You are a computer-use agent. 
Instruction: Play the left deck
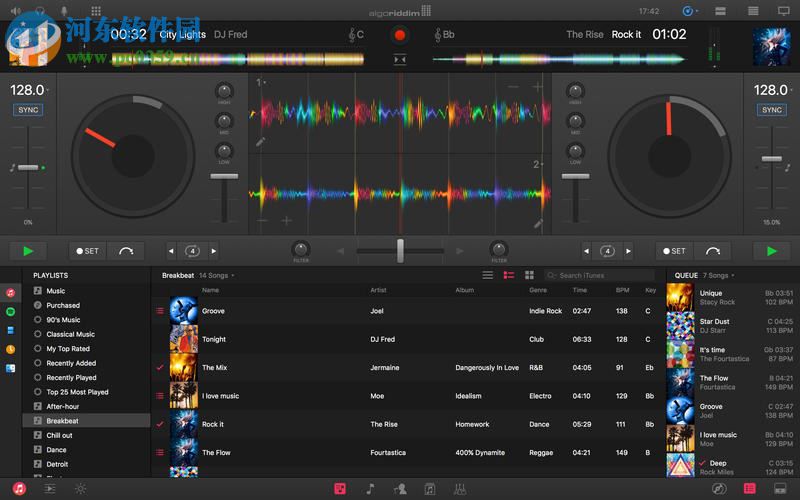[x=28, y=251]
